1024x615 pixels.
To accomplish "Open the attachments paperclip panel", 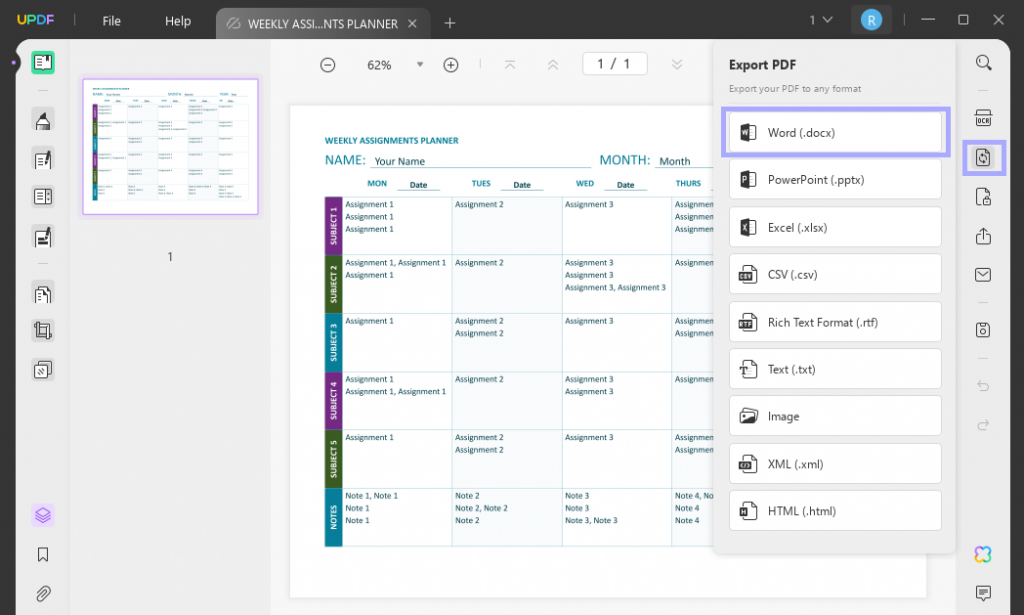I will click(43, 593).
